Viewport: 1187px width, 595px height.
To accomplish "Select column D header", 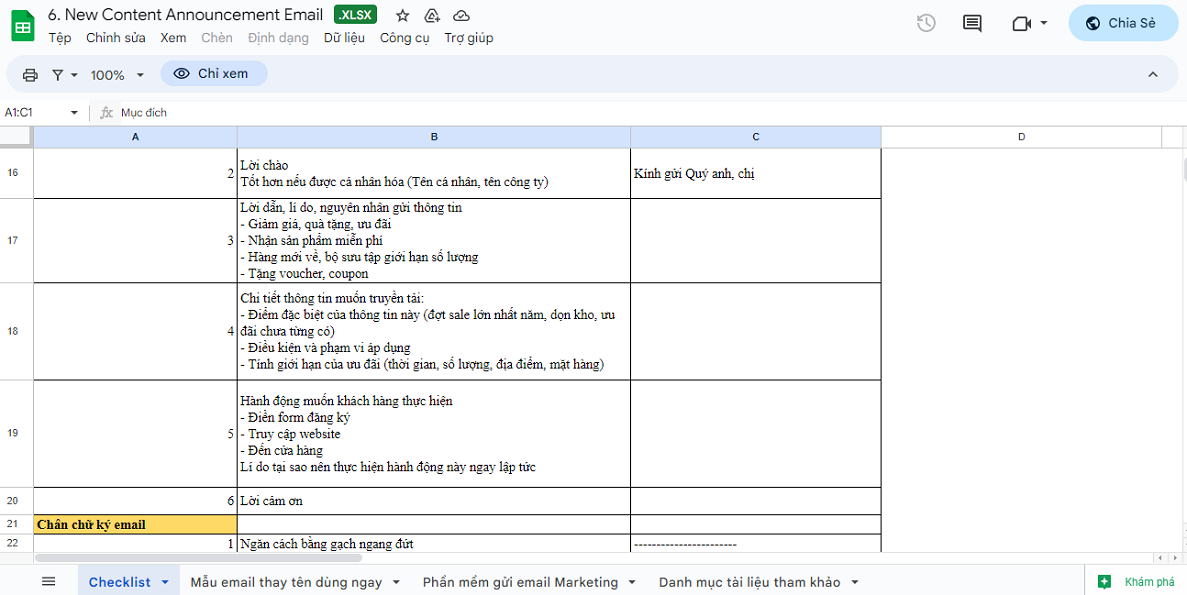I will [1021, 137].
